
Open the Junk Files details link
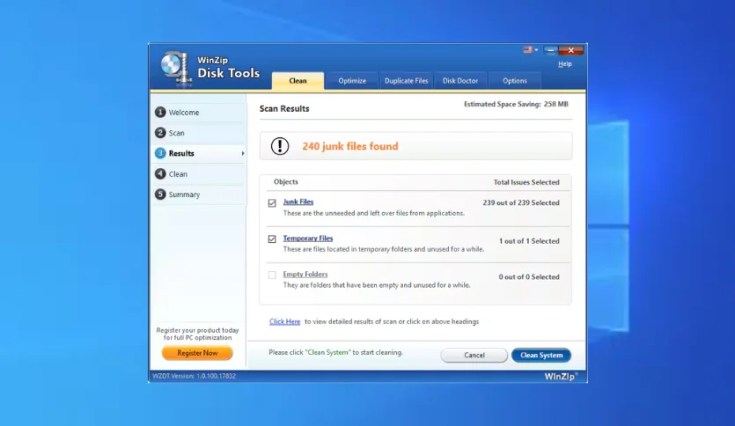(x=298, y=202)
